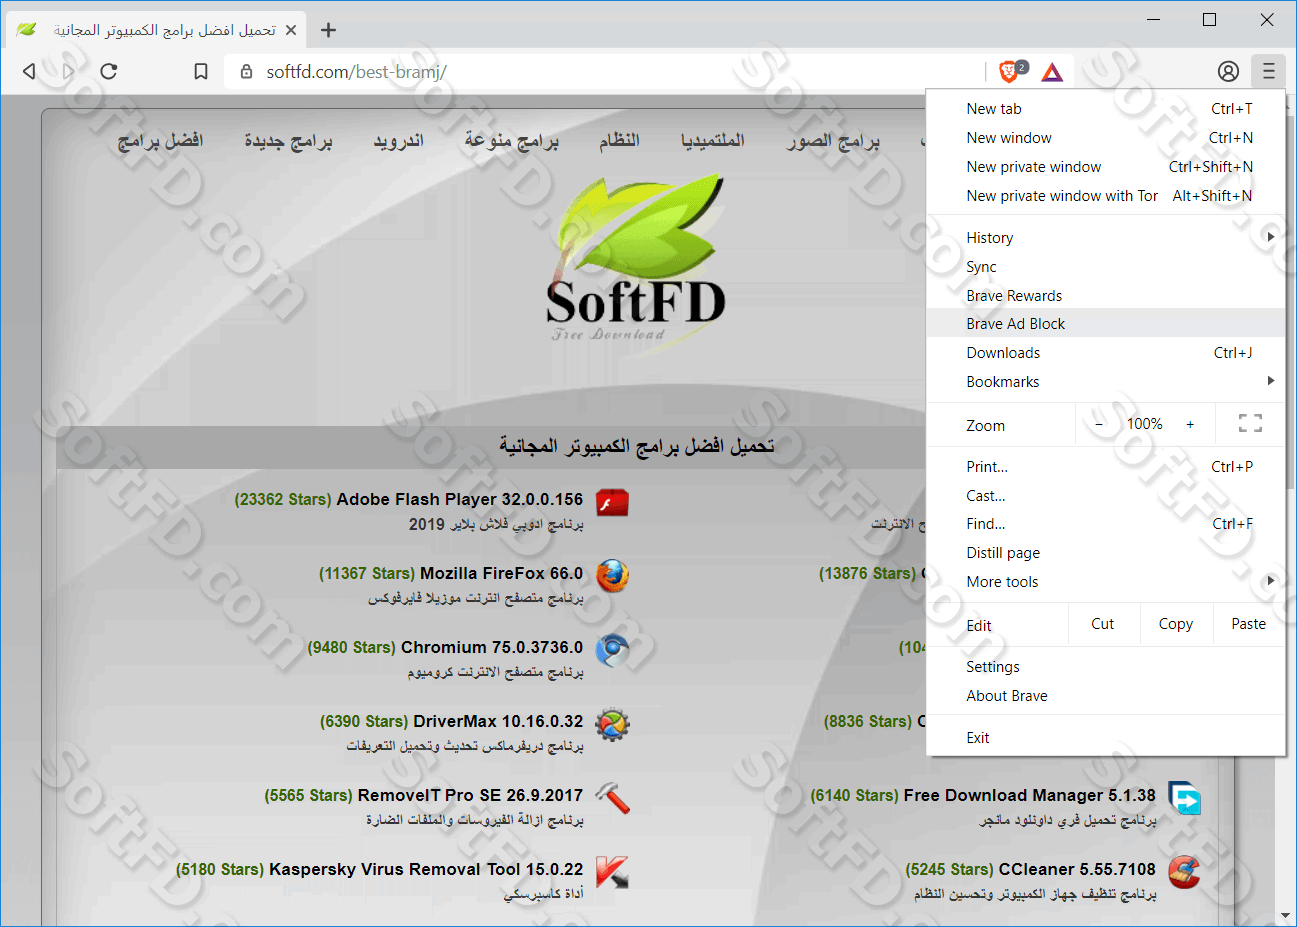Bookmark this page with the bookmark icon

[x=201, y=71]
